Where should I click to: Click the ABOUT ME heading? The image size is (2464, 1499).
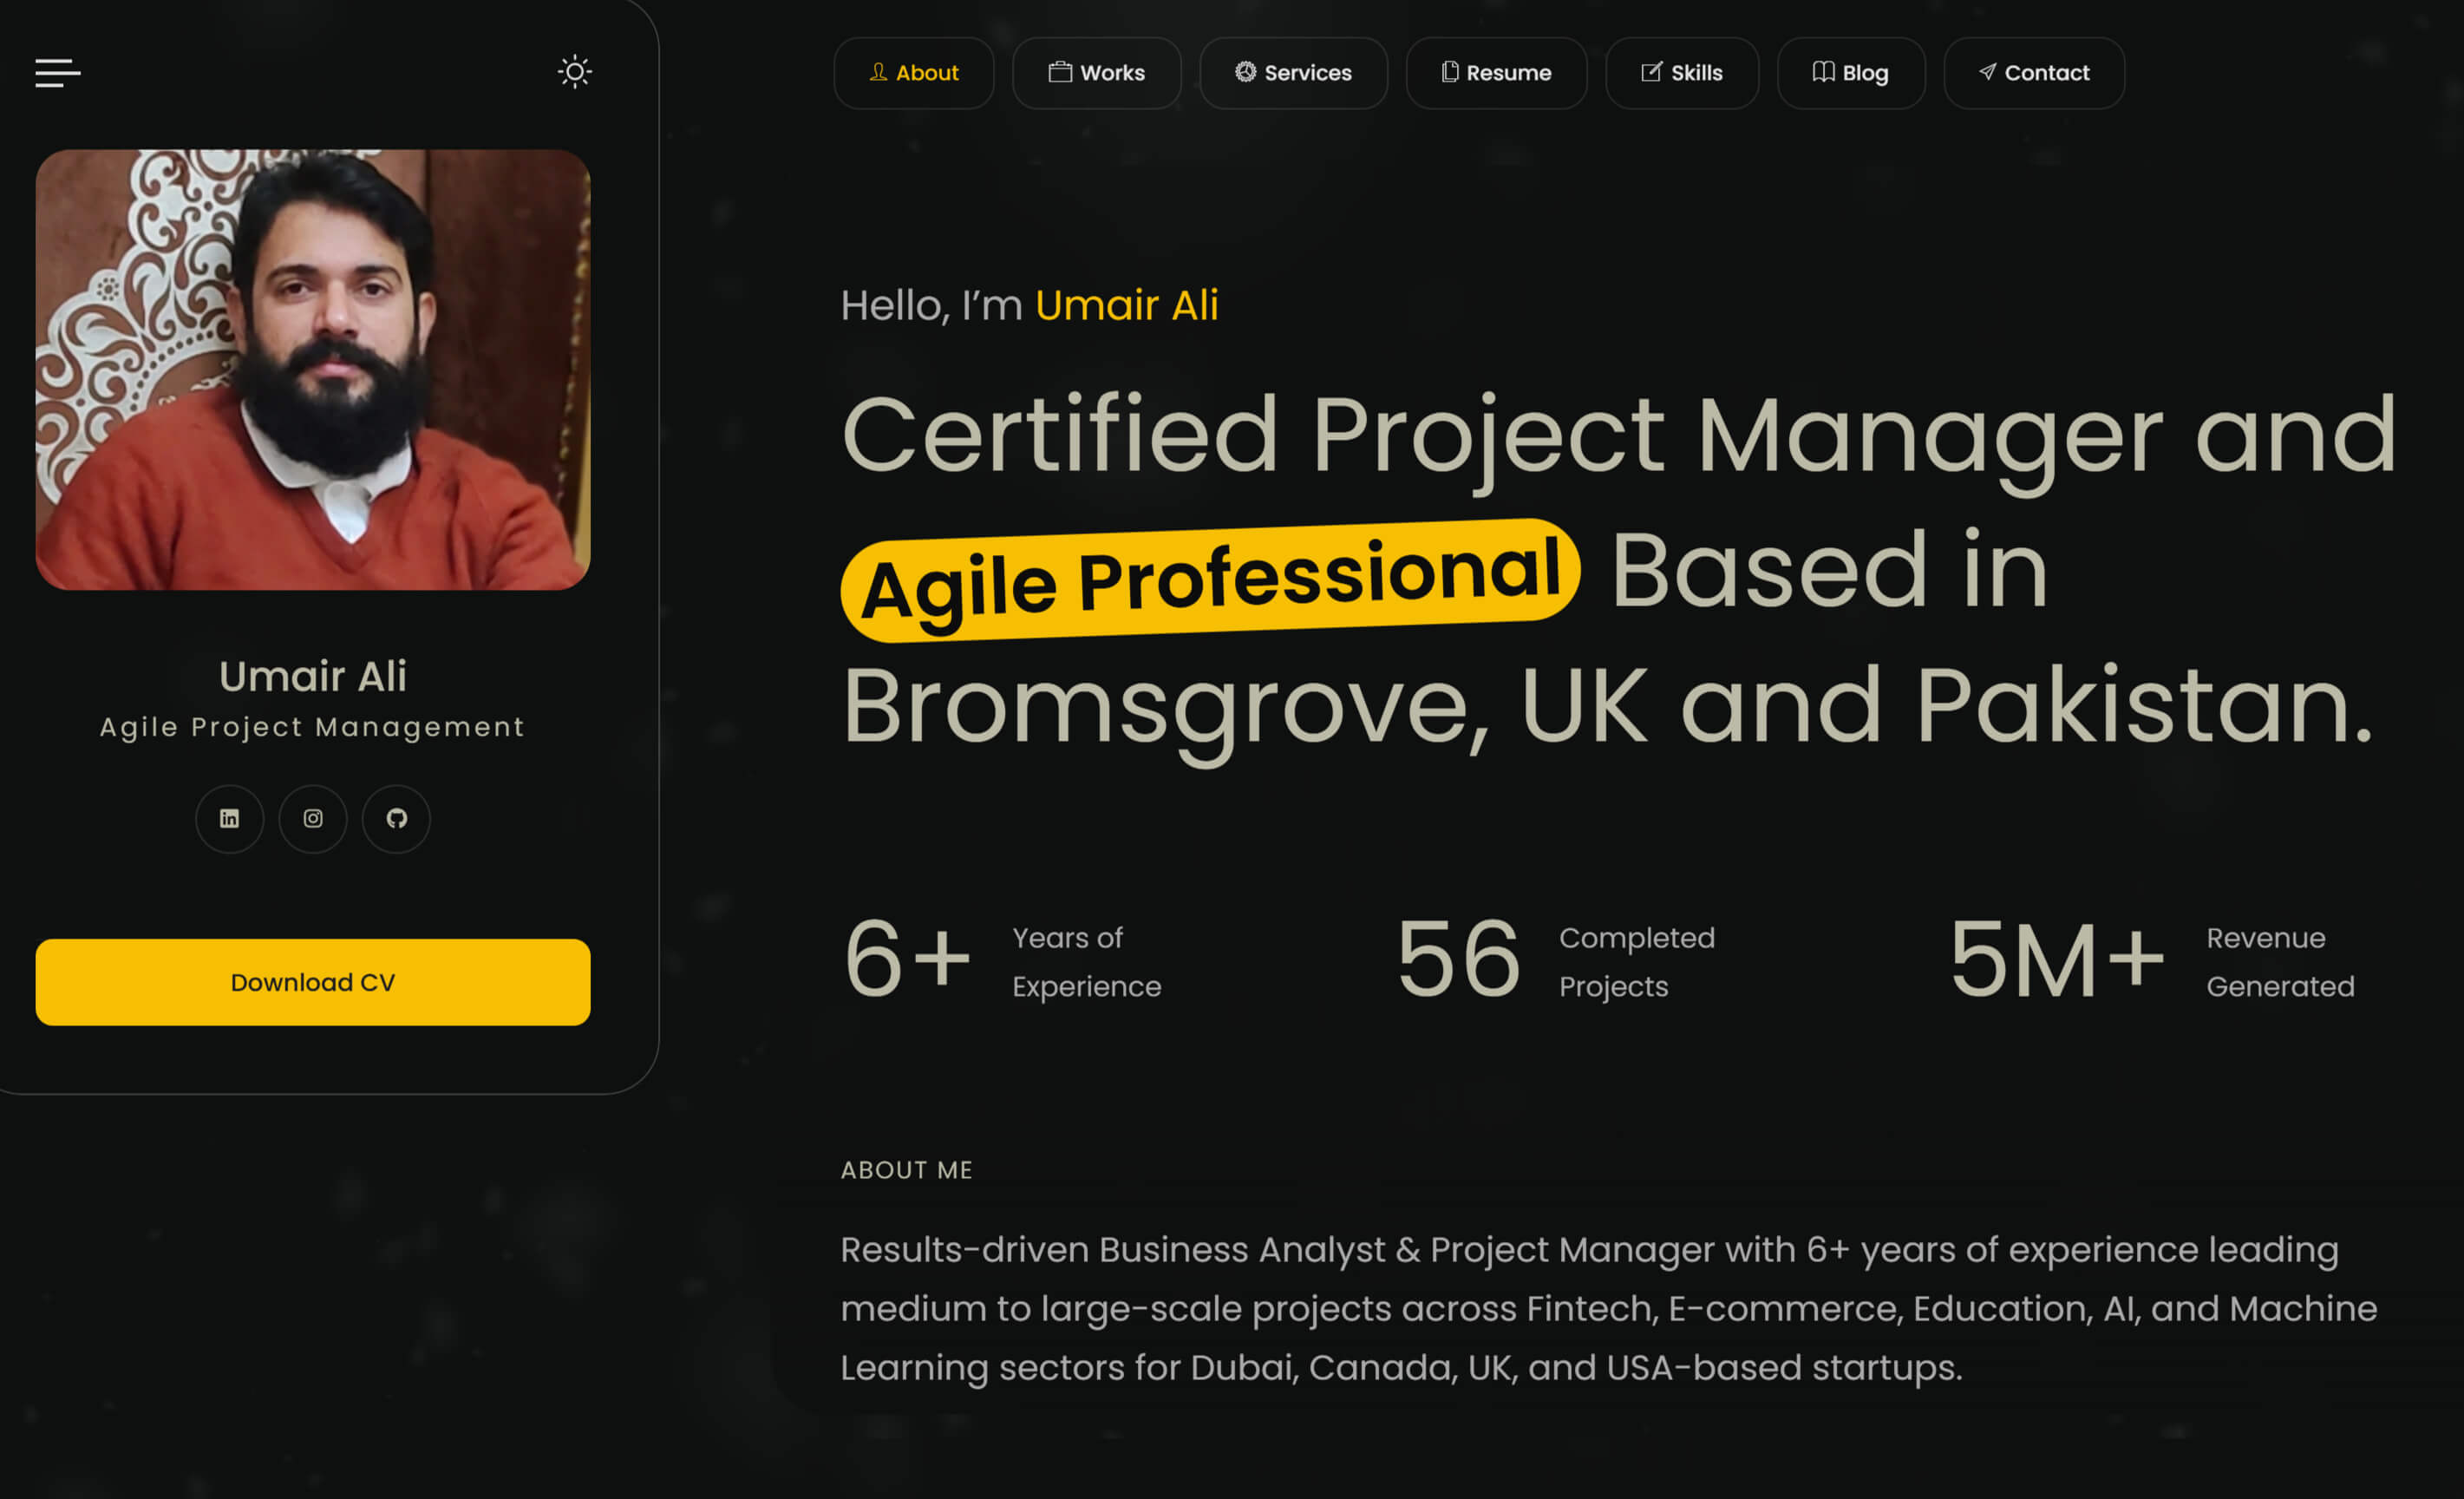tap(906, 1170)
